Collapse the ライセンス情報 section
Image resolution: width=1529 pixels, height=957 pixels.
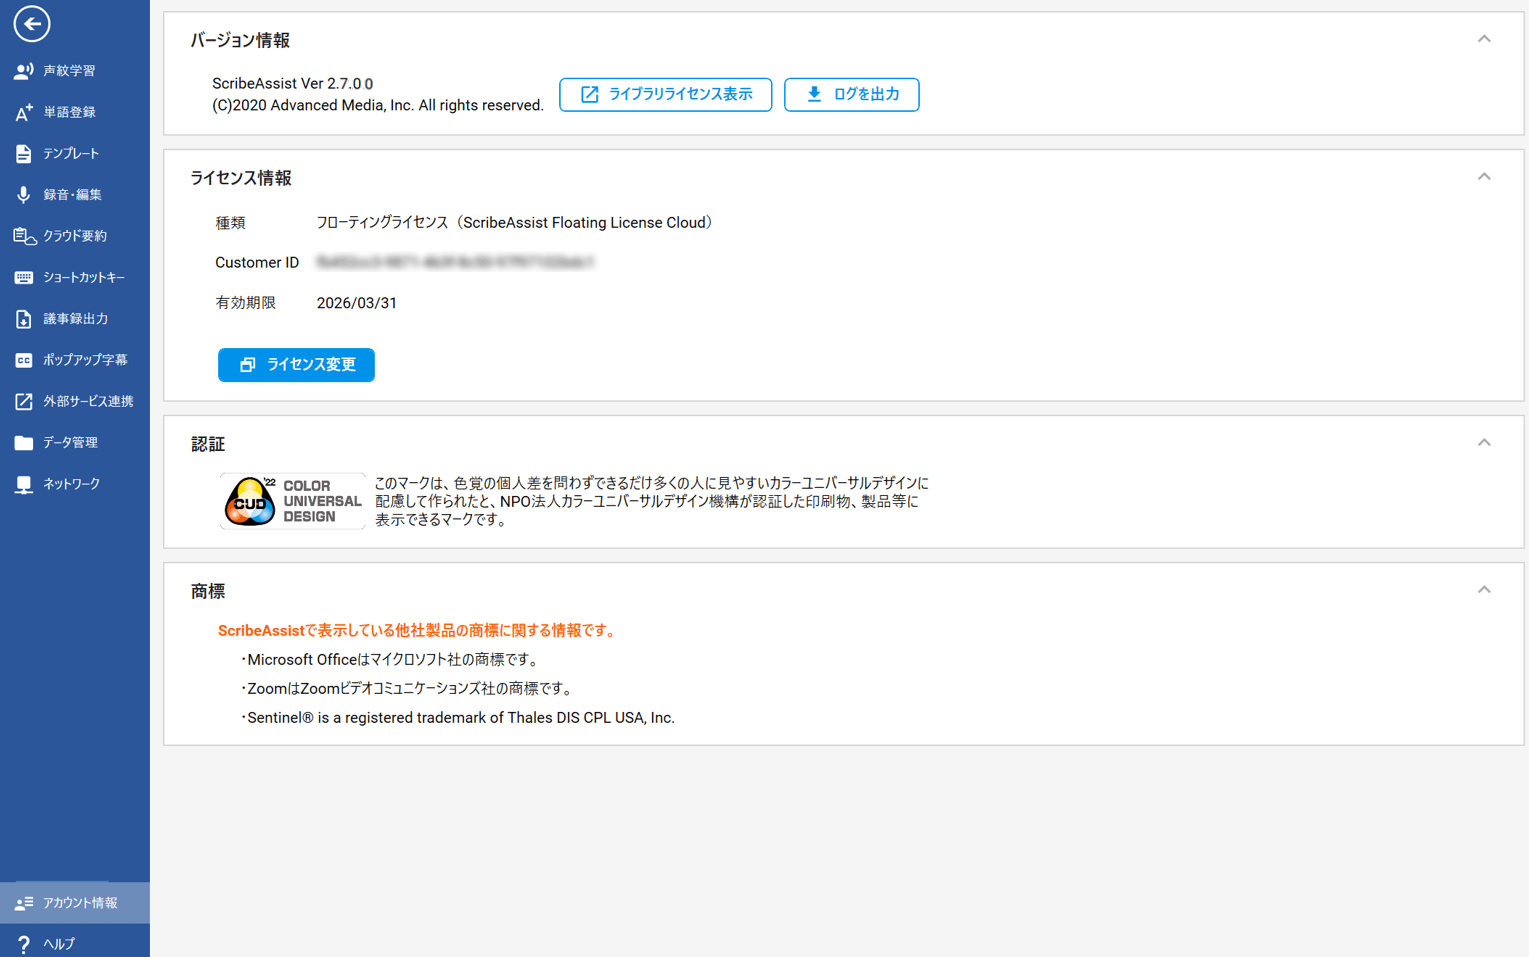pyautogui.click(x=1484, y=177)
